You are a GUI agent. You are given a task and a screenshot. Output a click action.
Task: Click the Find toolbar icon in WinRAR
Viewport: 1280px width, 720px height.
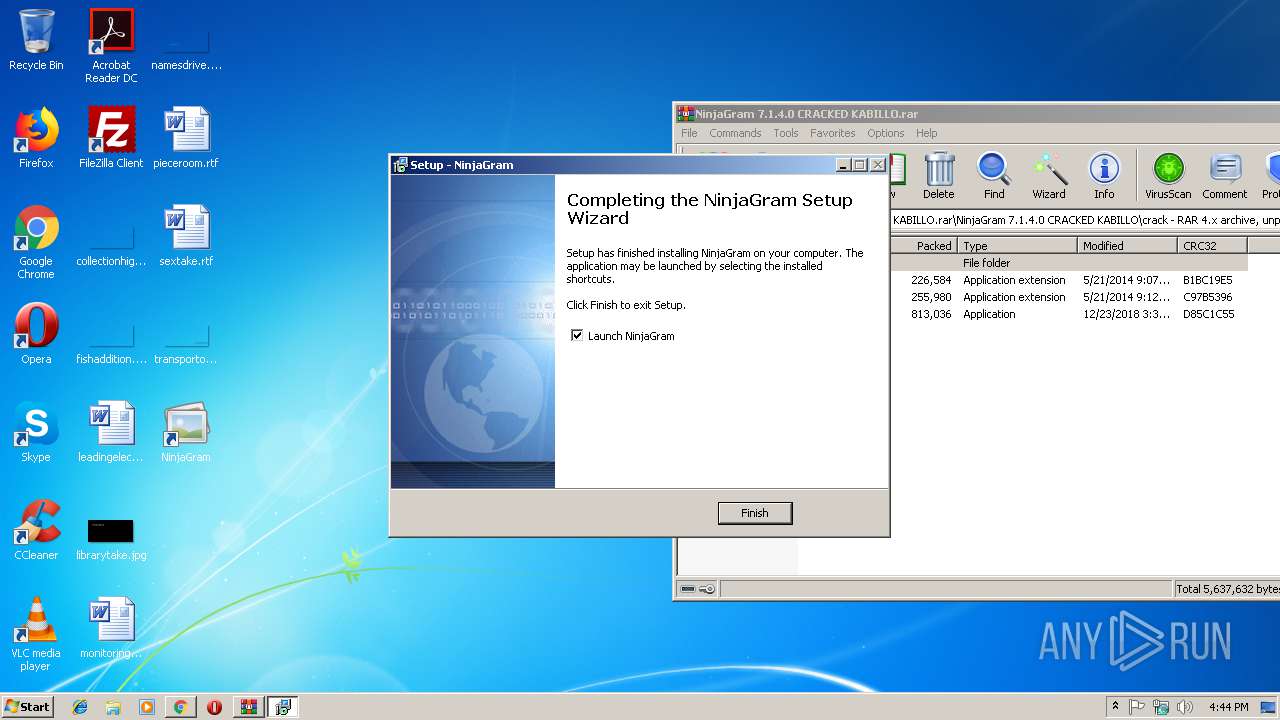(x=994, y=176)
